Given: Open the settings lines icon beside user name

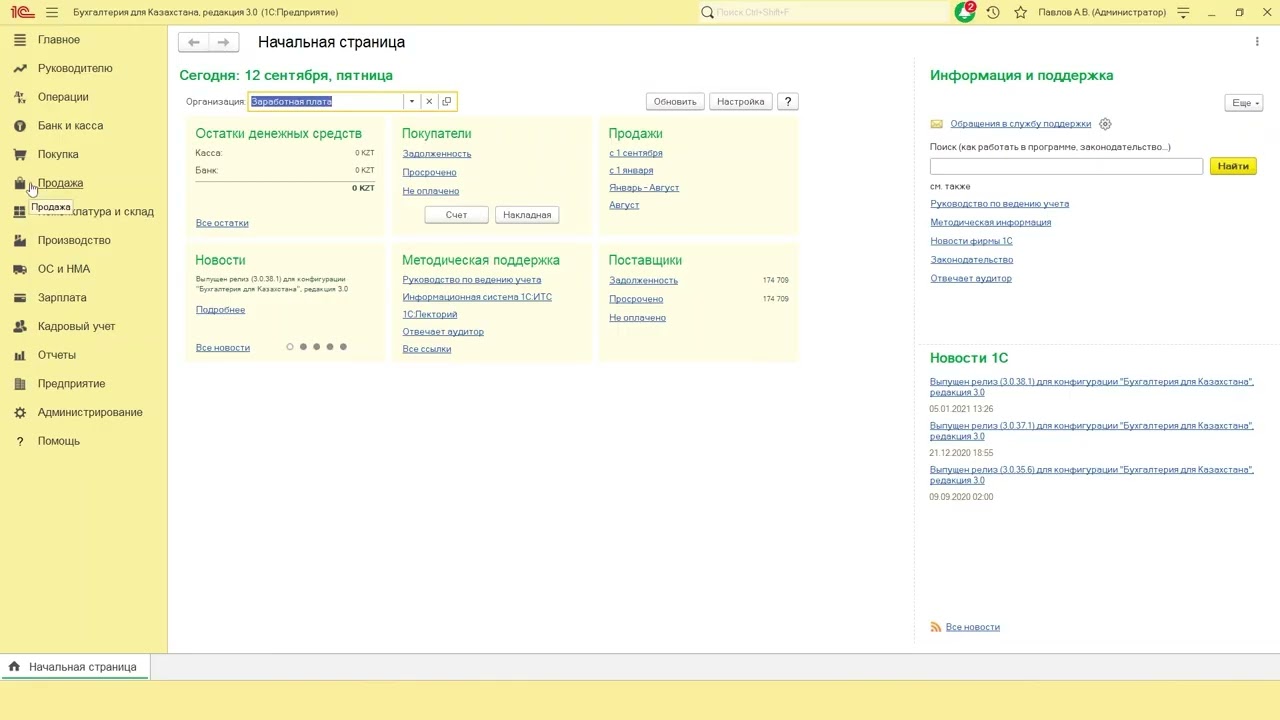Looking at the screenshot, I should [x=1184, y=12].
